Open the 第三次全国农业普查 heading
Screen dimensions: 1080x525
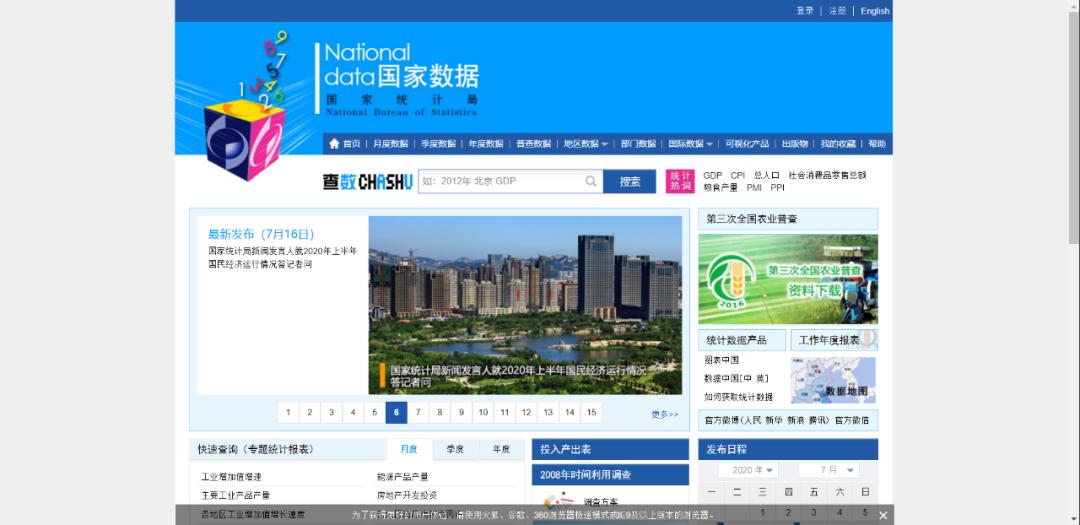(x=788, y=219)
